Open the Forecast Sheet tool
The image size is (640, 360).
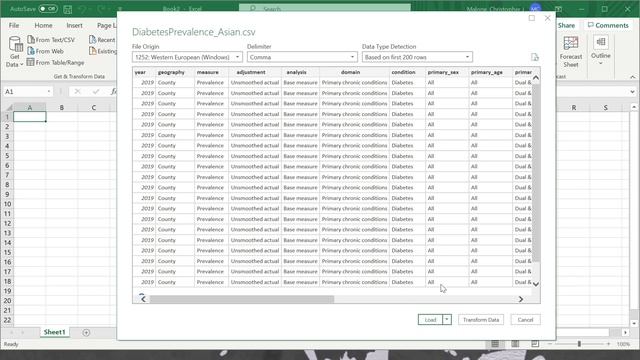click(x=571, y=52)
